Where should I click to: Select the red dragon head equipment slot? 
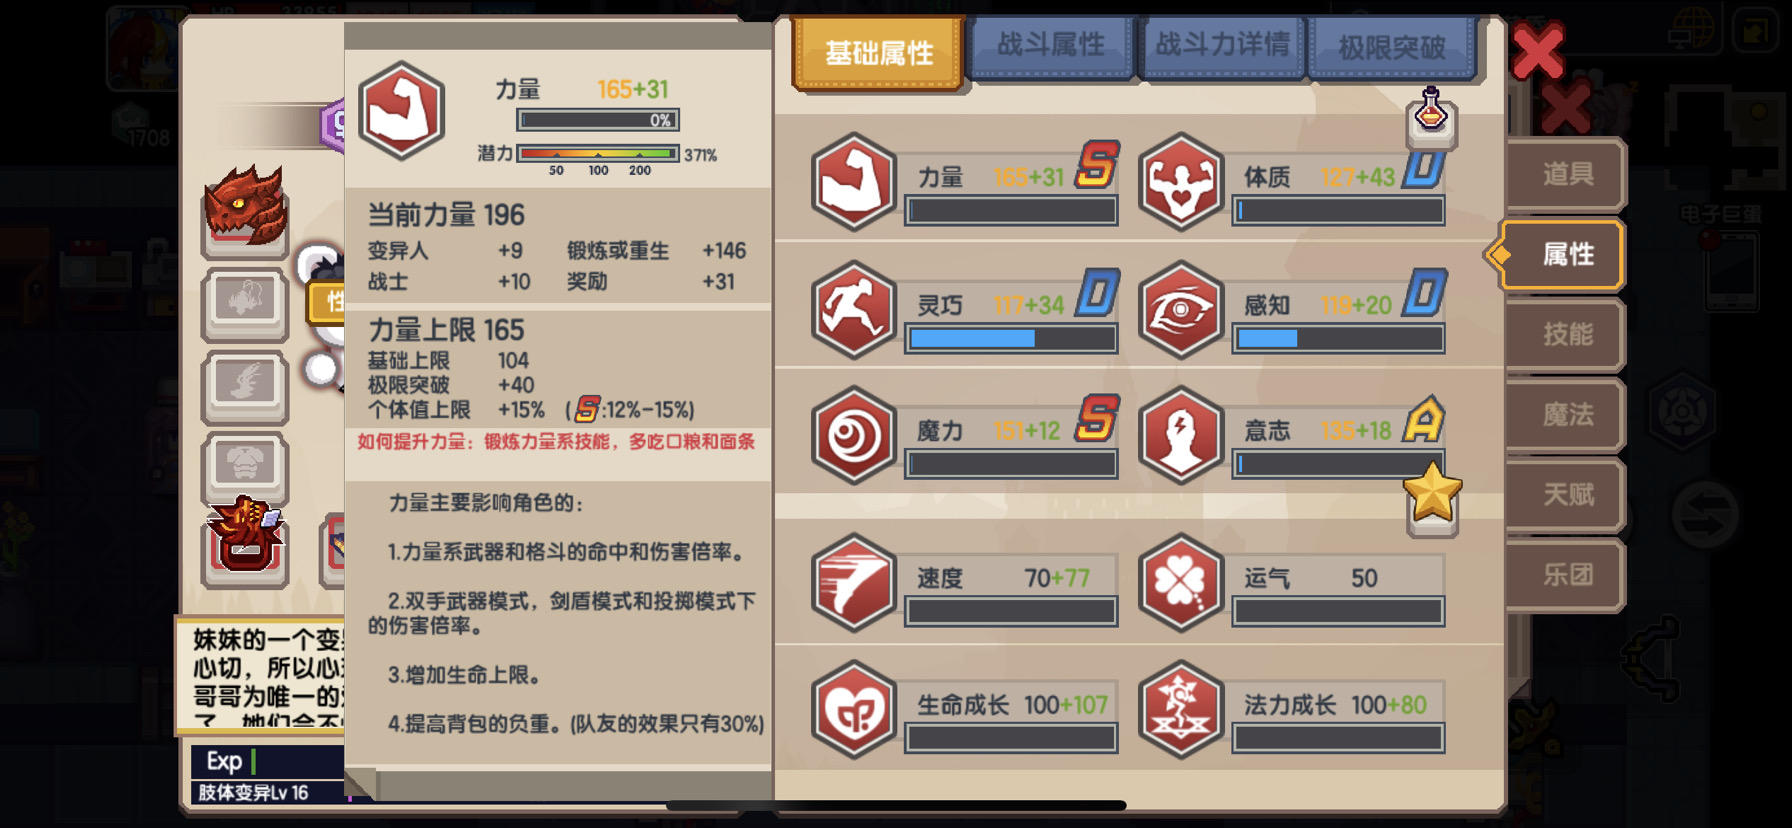[x=245, y=207]
